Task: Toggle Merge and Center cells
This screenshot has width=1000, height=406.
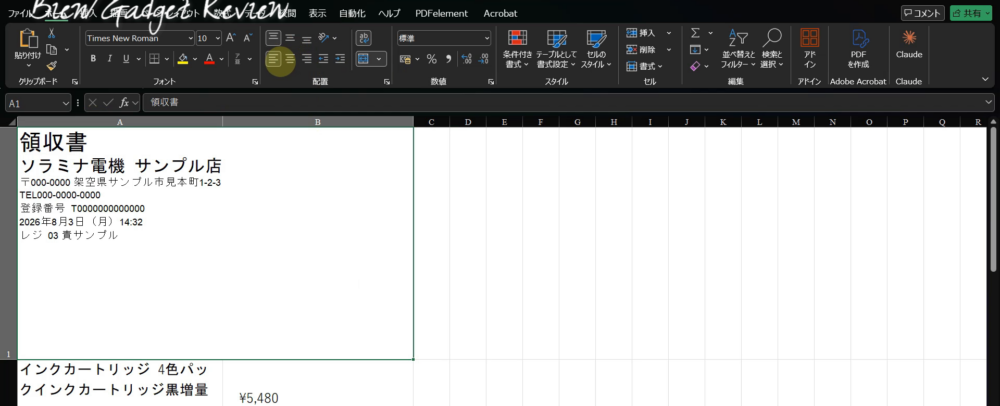Action: point(364,59)
